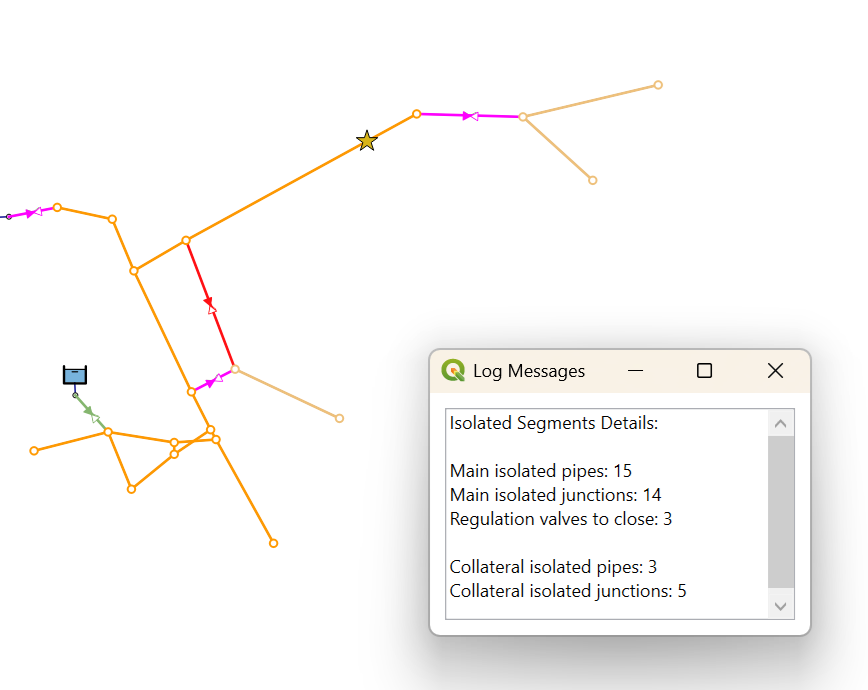The image size is (868, 690).
Task: Click the magenta valve right of the star
Action: point(473,116)
